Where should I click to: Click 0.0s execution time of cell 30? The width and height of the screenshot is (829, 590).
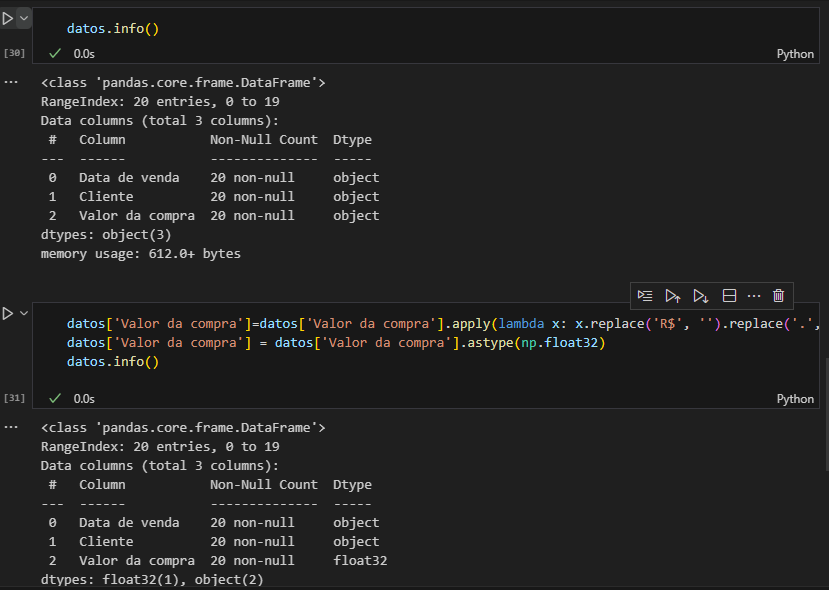84,54
